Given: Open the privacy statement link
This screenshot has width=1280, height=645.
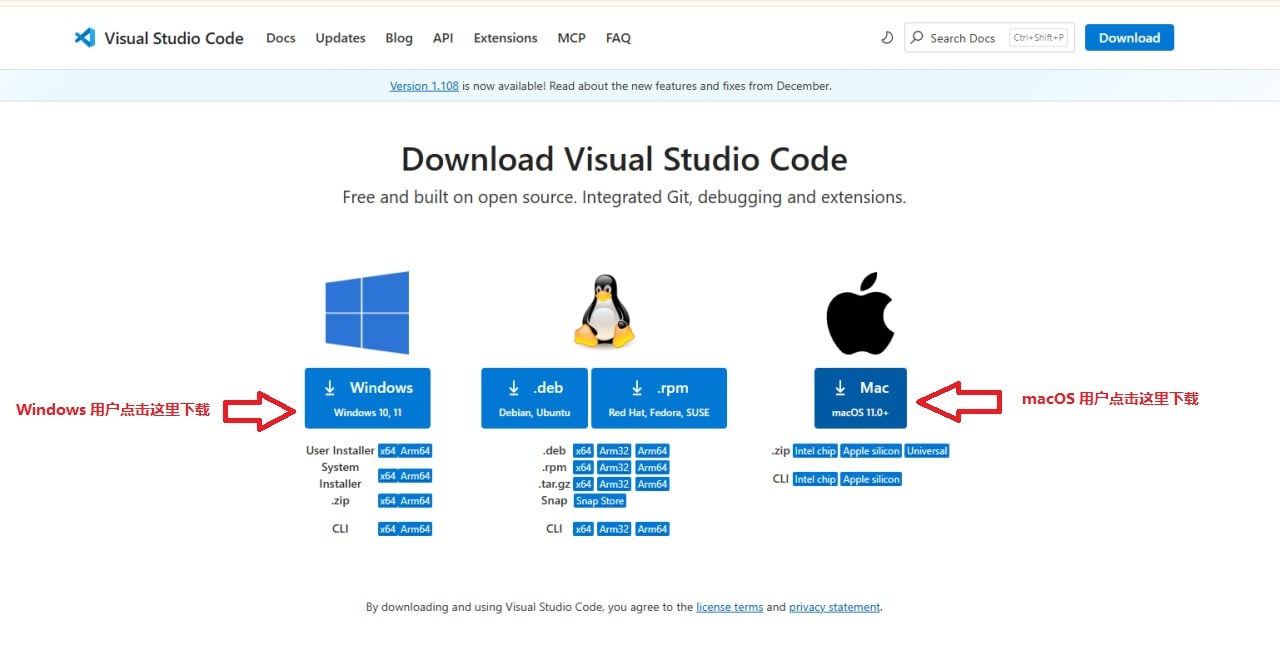Looking at the screenshot, I should [x=834, y=607].
